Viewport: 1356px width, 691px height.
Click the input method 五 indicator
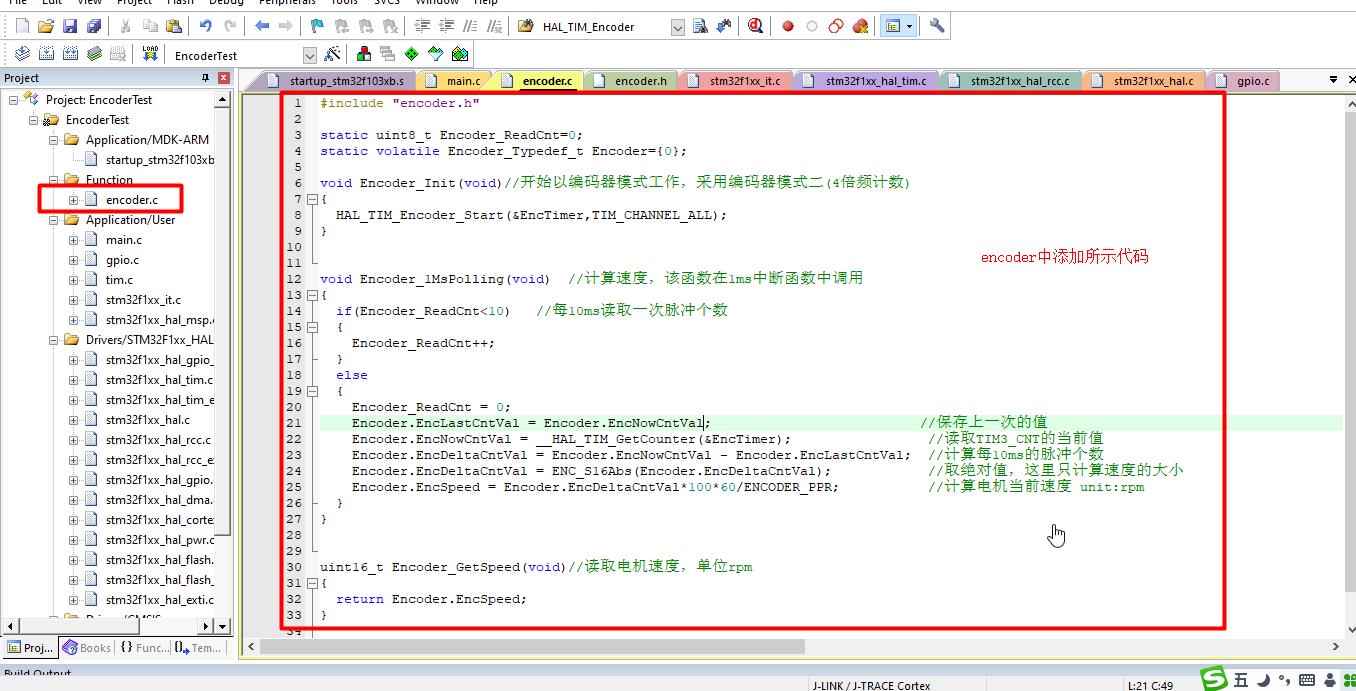(1241, 680)
